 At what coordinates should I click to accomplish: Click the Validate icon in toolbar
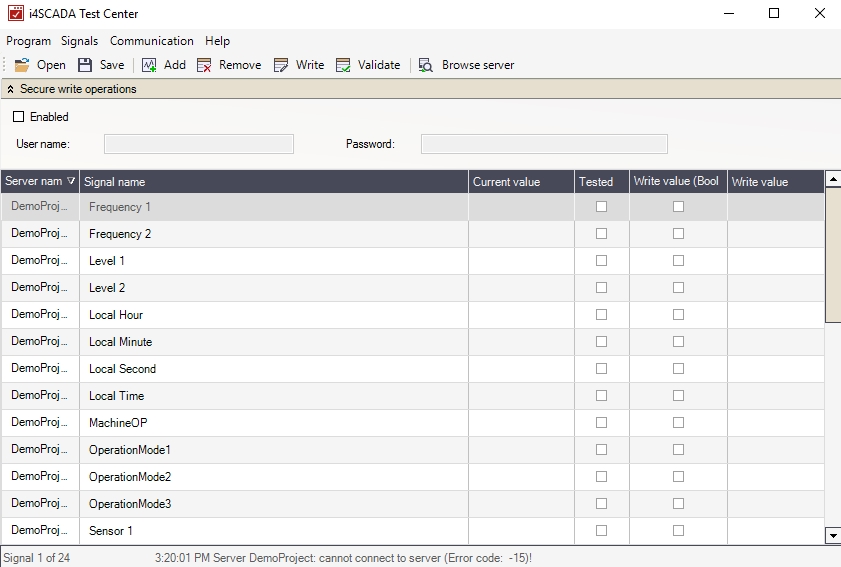[343, 65]
